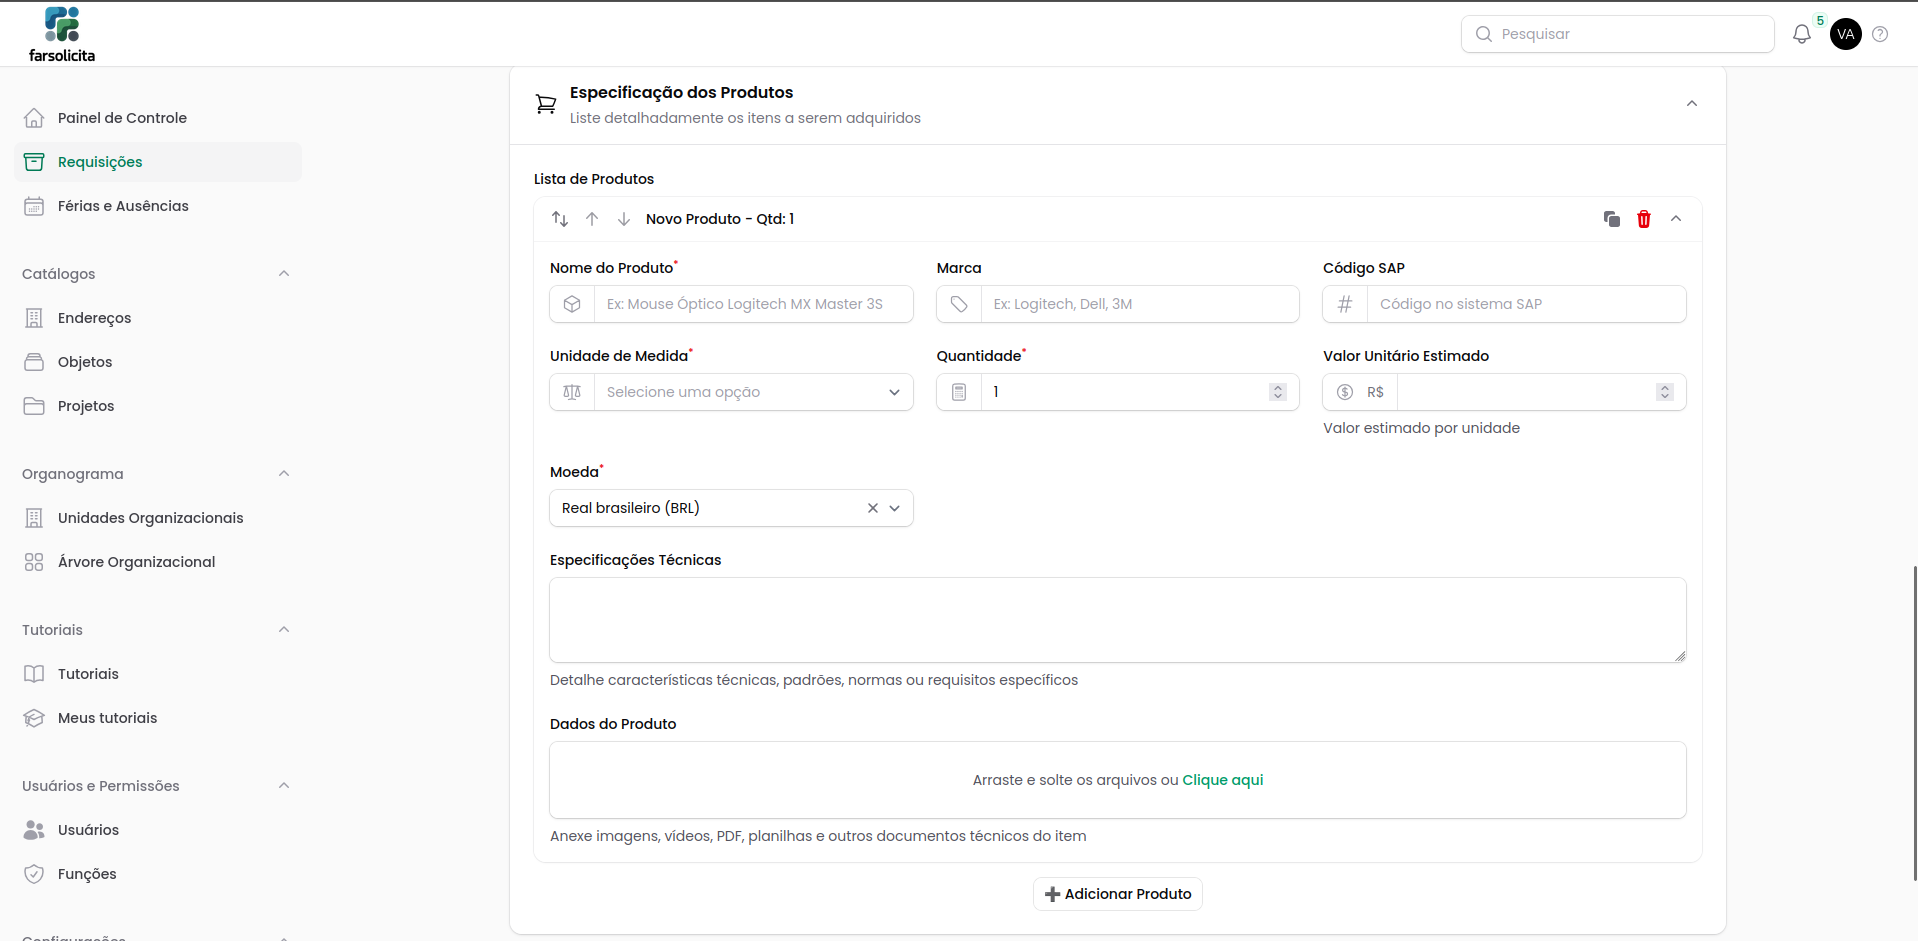Viewport: 1923px width, 941px height.
Task: Collapse the Tutoriais sidebar group
Action: pos(284,630)
